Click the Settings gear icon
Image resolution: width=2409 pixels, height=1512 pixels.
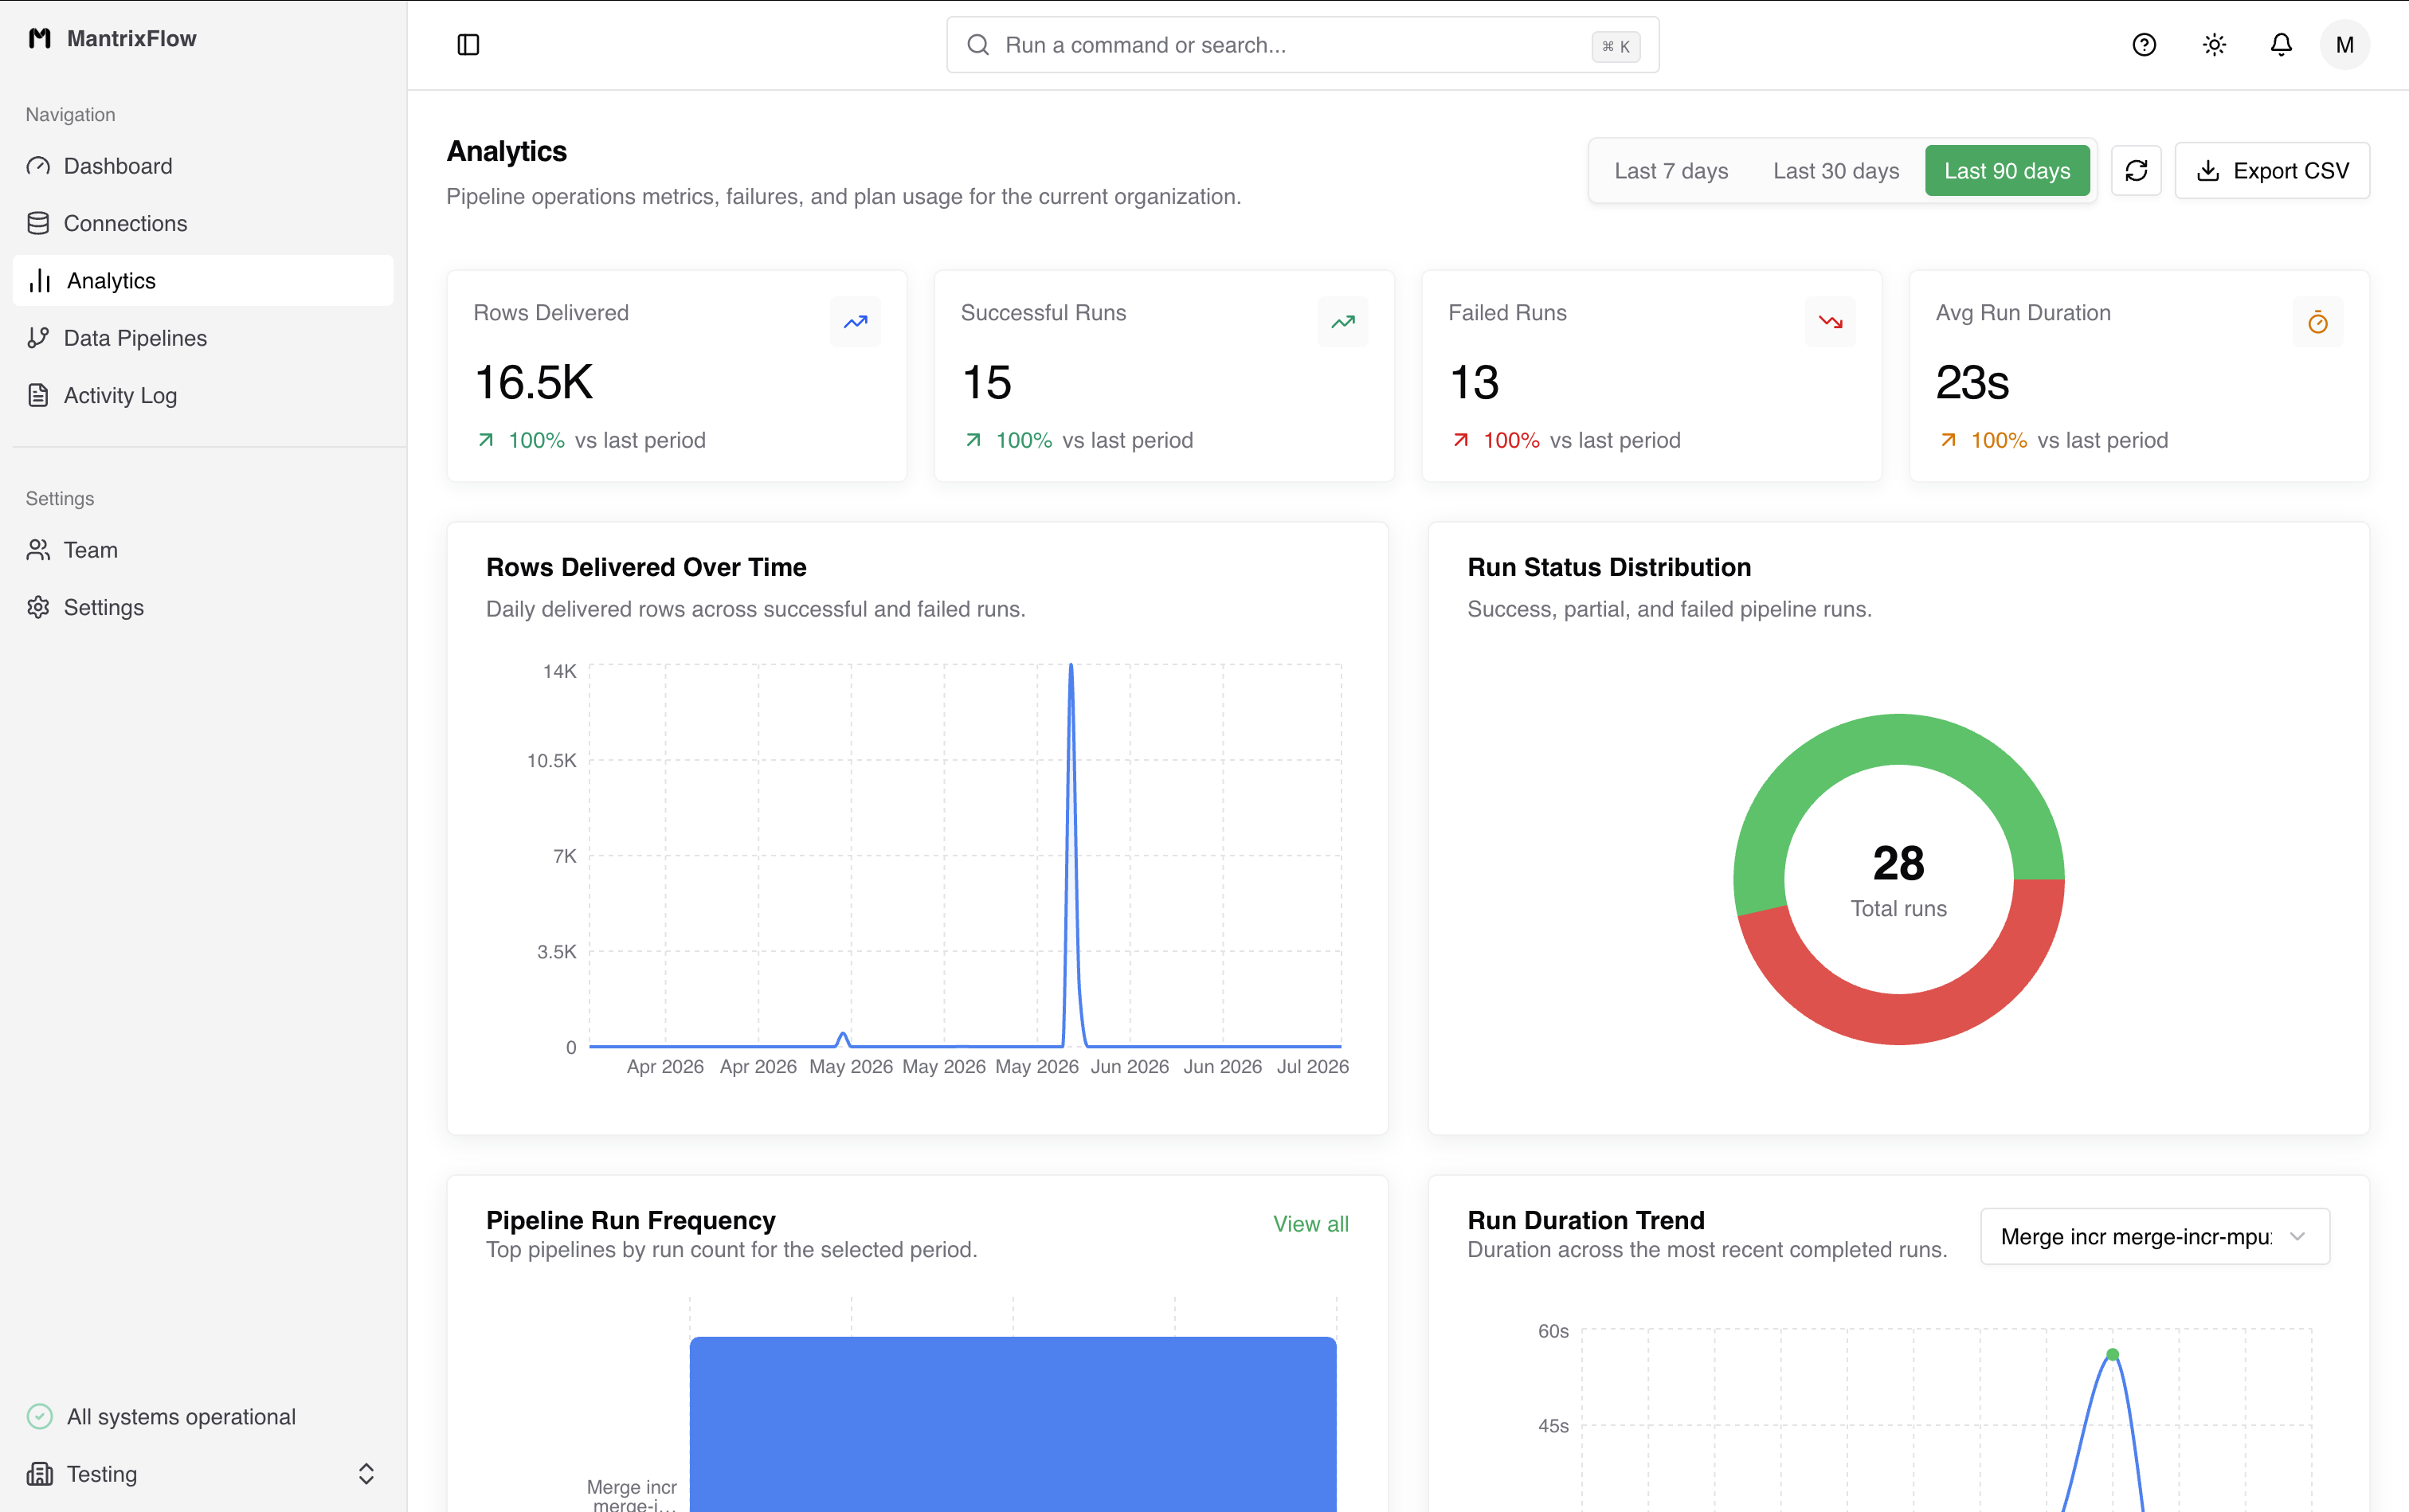tap(38, 607)
